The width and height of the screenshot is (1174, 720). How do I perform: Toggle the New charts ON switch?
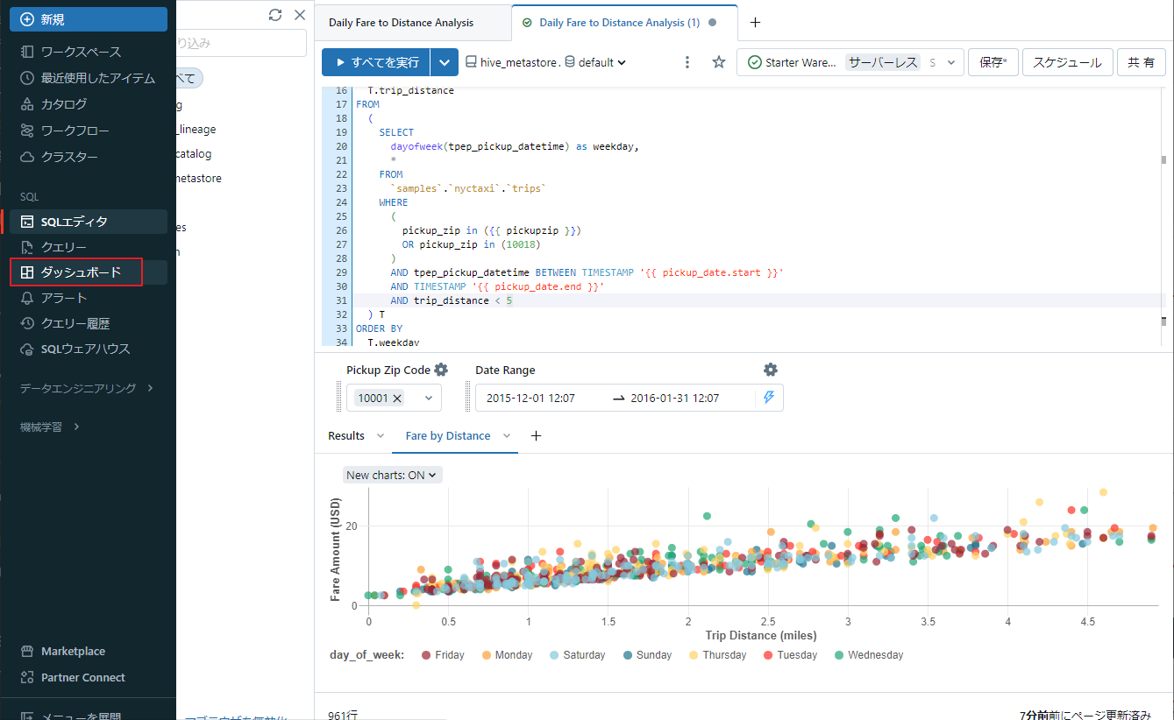click(392, 475)
